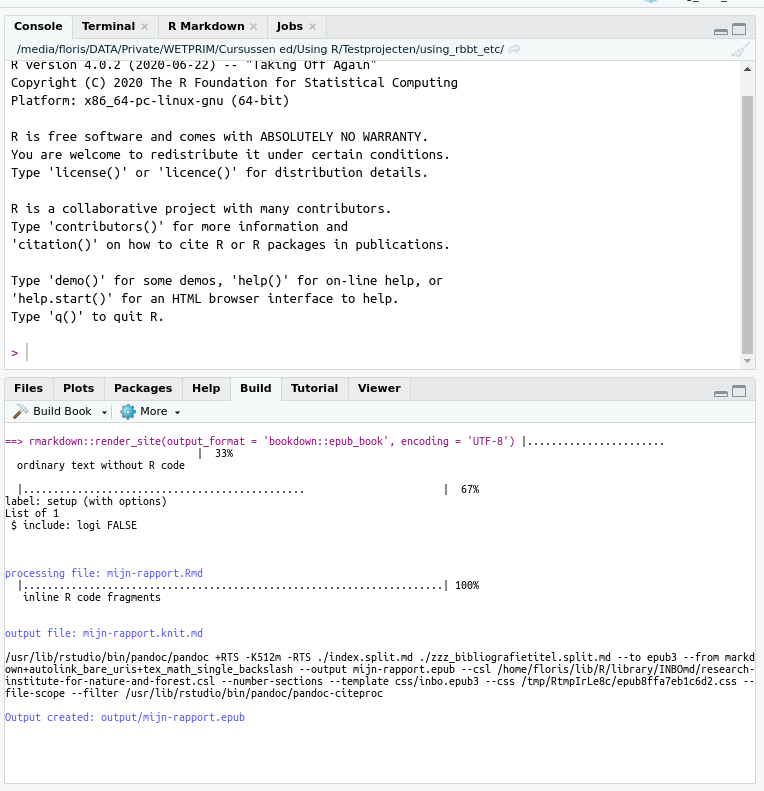Click the rmarkdown::render_site command line
This screenshot has width=764, height=791.
pos(260,441)
